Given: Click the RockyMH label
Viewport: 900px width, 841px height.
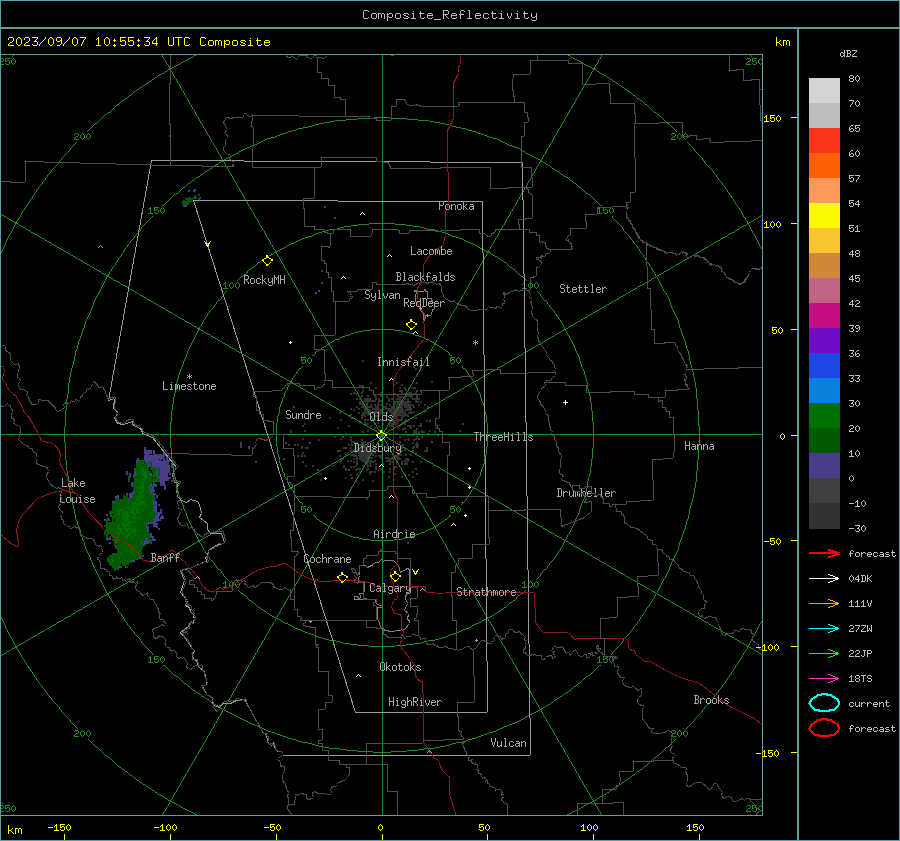Looking at the screenshot, I should click(x=264, y=280).
